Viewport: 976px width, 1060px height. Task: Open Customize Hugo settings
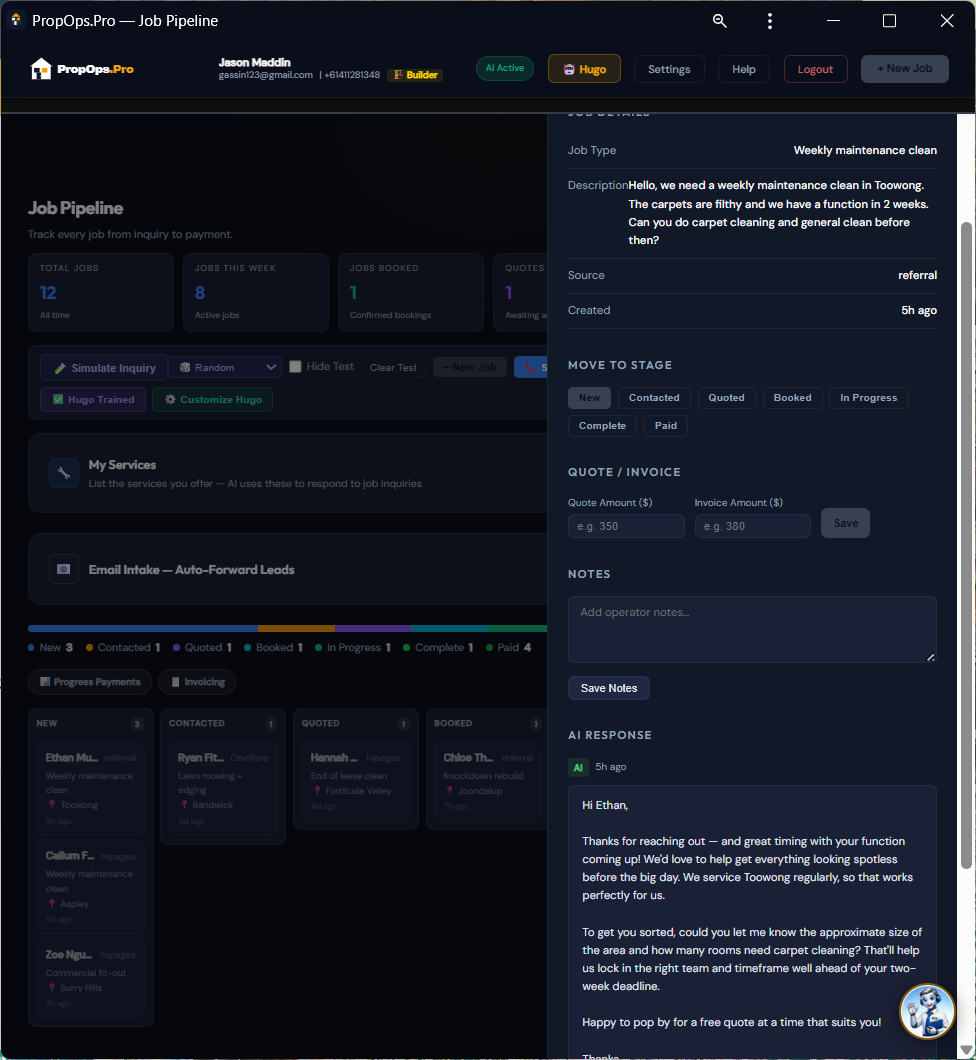coord(212,400)
